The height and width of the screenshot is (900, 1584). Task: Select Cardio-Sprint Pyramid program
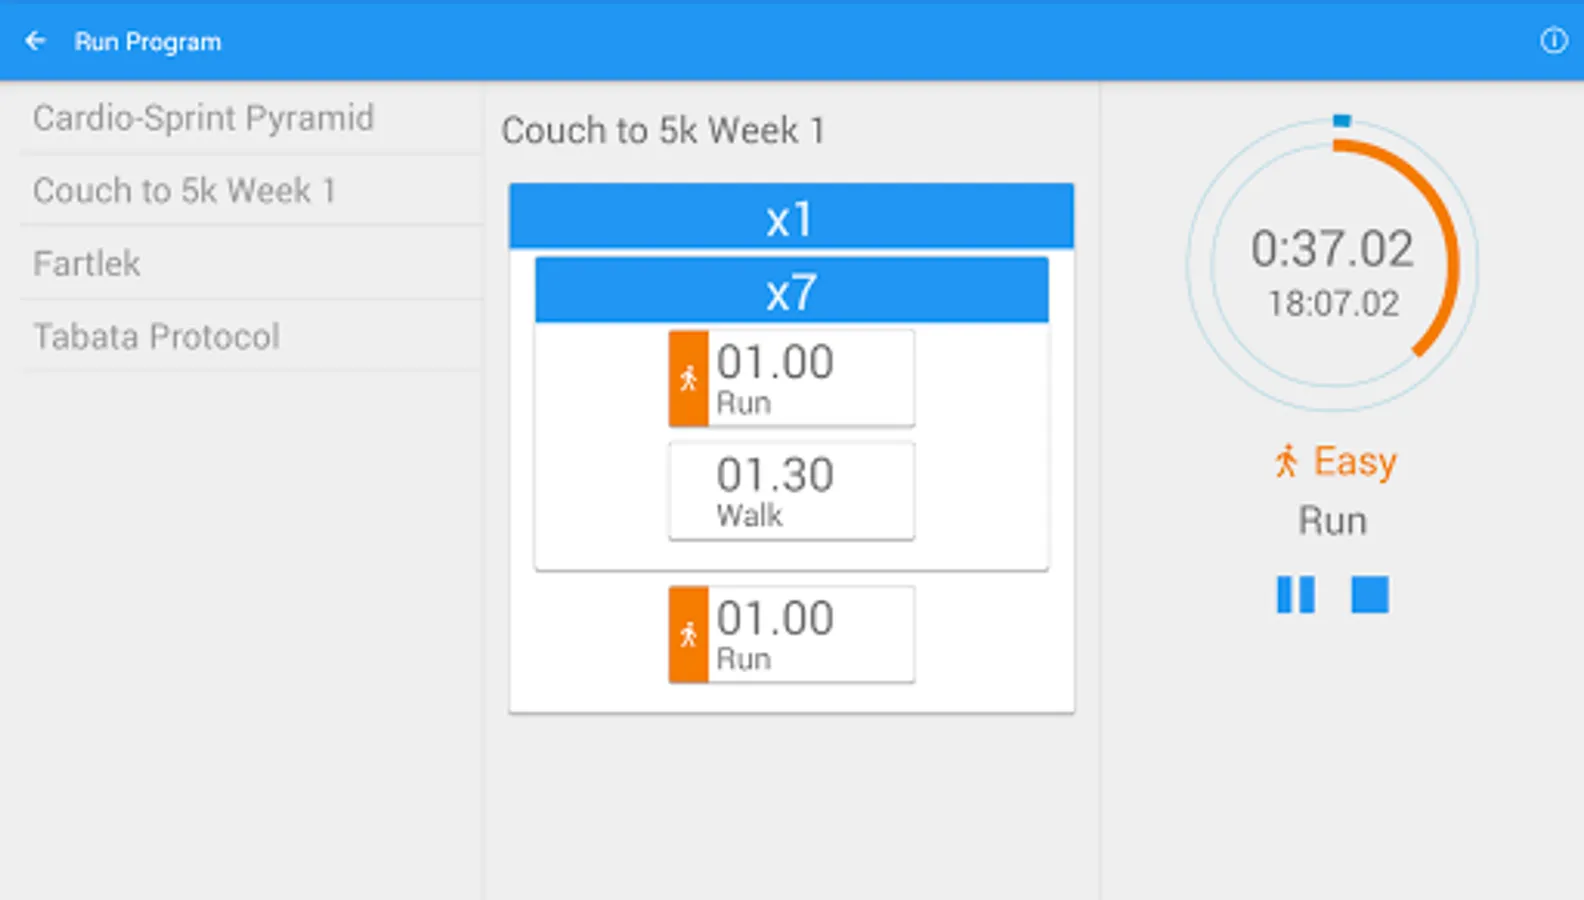(x=204, y=118)
